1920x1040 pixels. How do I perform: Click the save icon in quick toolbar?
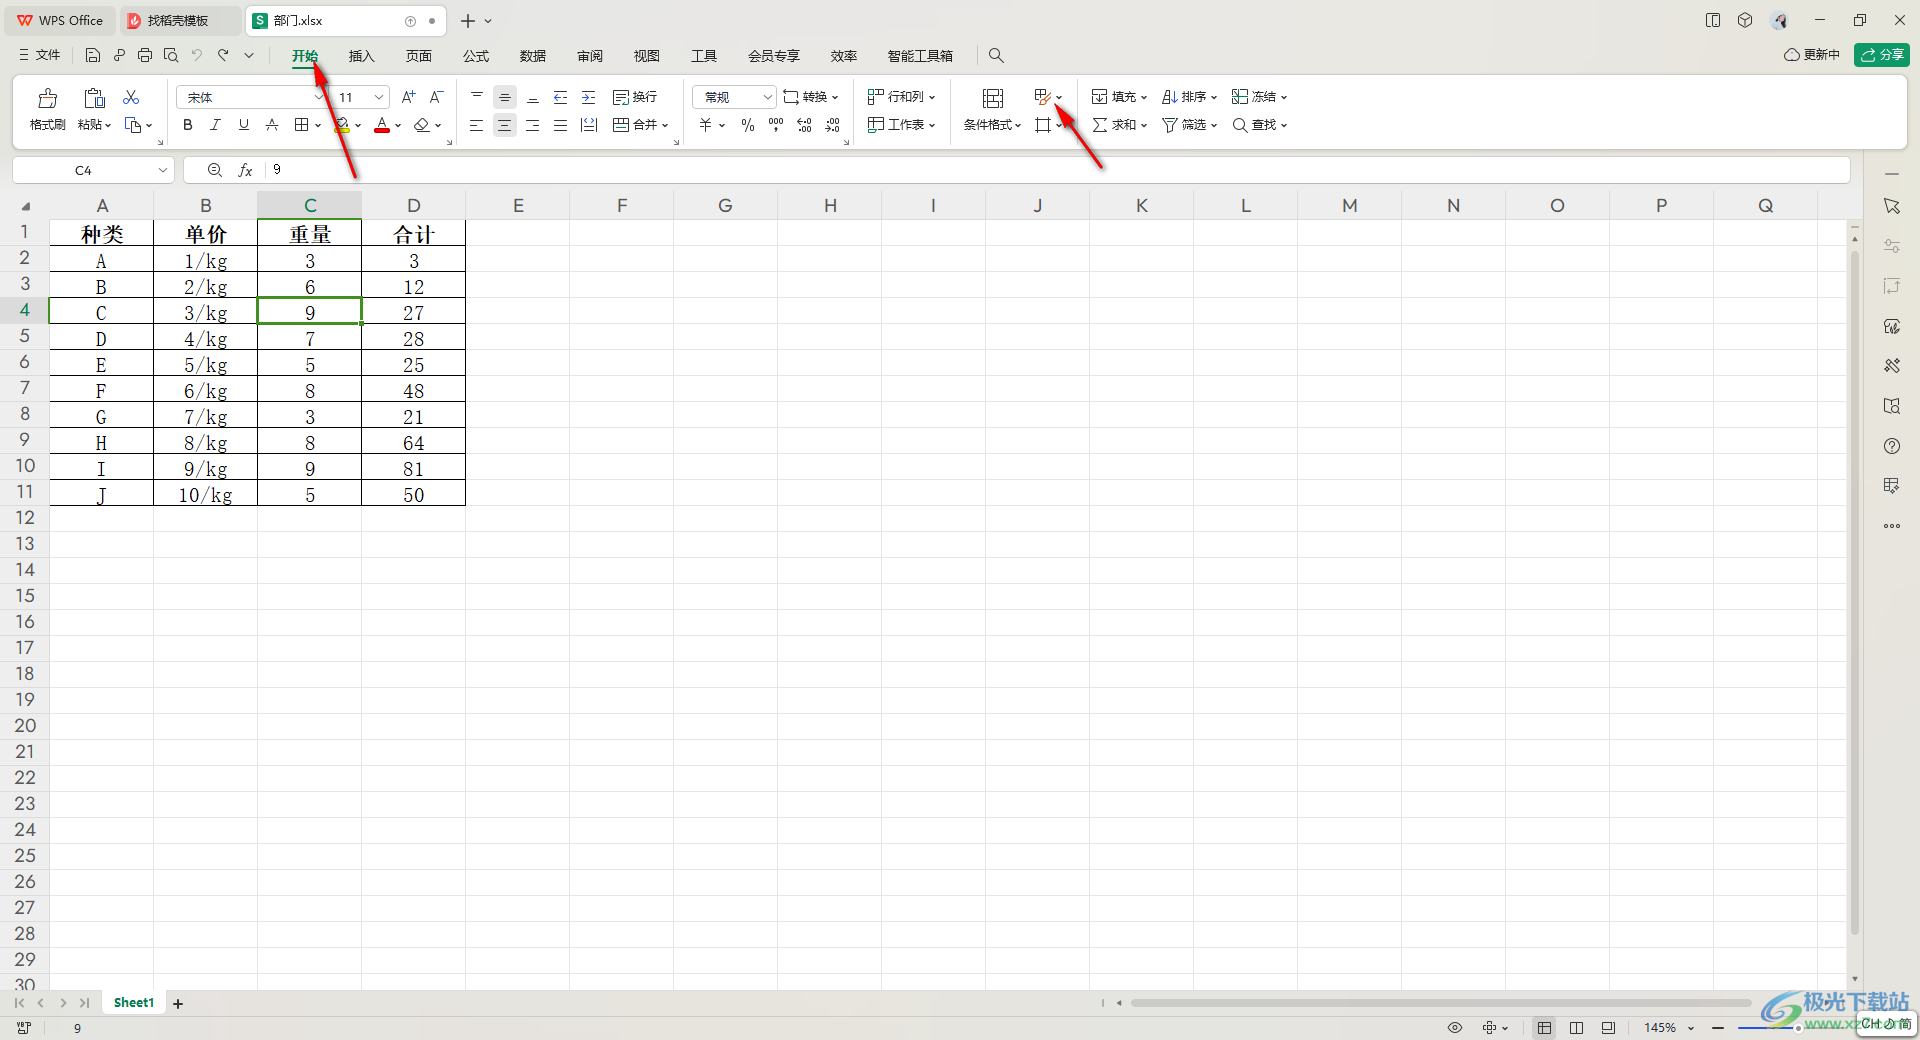[x=93, y=55]
